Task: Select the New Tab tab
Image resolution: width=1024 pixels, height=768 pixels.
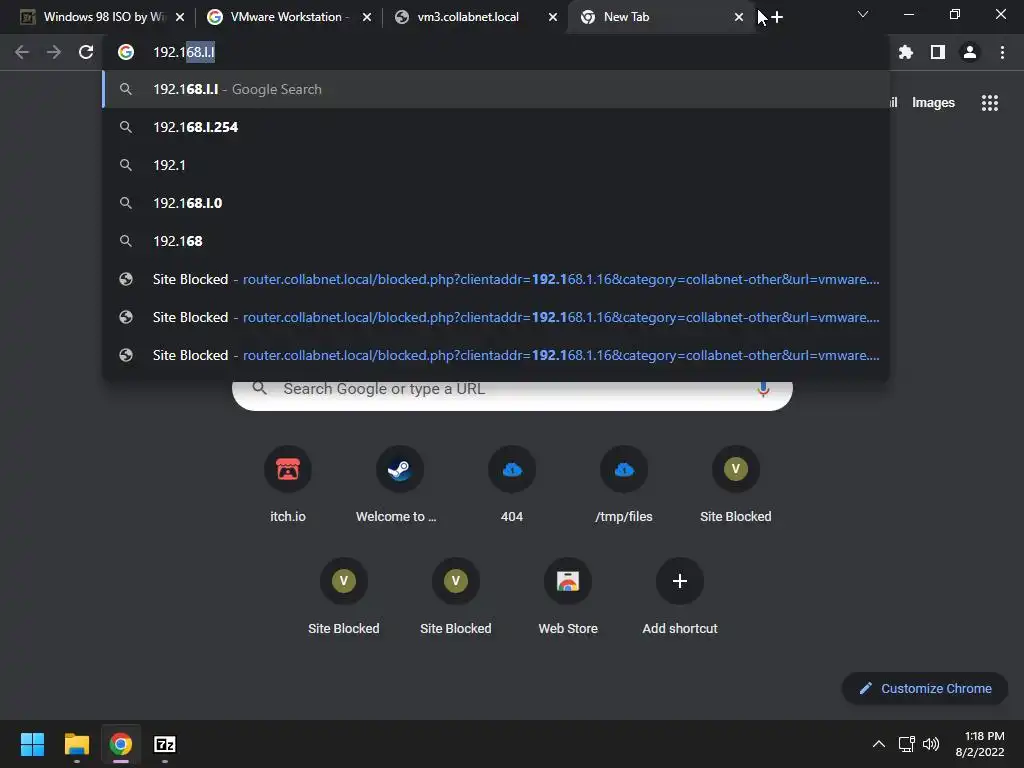Action: coord(660,18)
